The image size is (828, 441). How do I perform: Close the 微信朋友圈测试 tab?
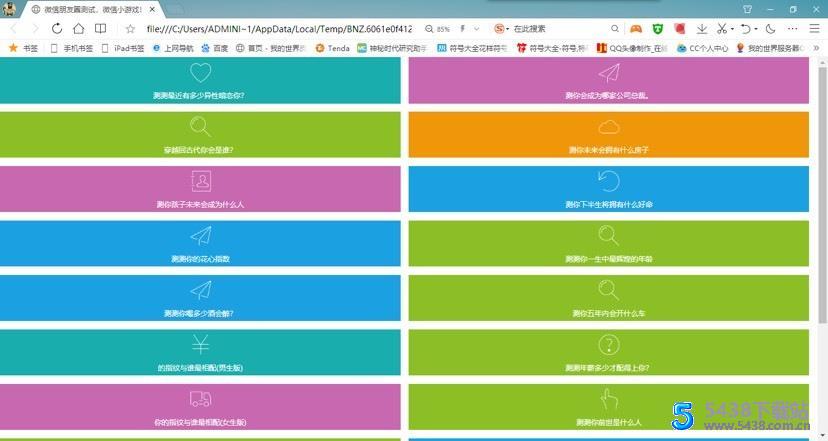(152, 9)
